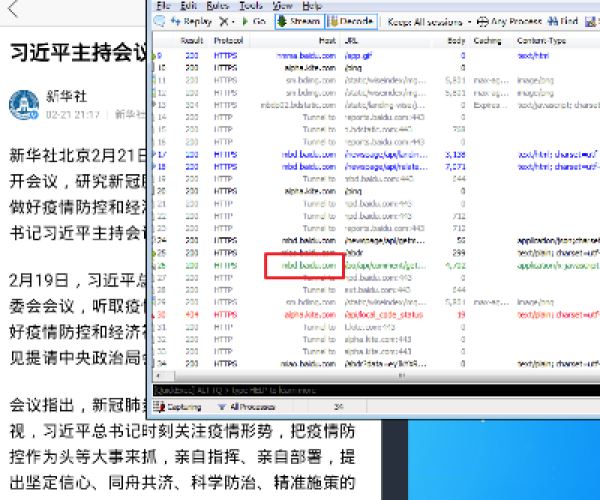Select session 25 with URL /abdr

pos(376,253)
